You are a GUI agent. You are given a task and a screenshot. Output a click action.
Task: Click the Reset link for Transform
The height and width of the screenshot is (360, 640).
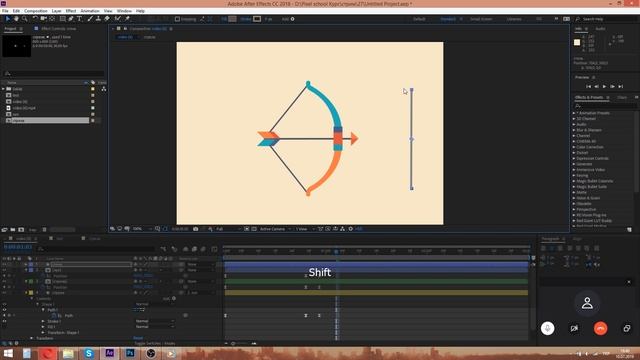click(x=138, y=338)
